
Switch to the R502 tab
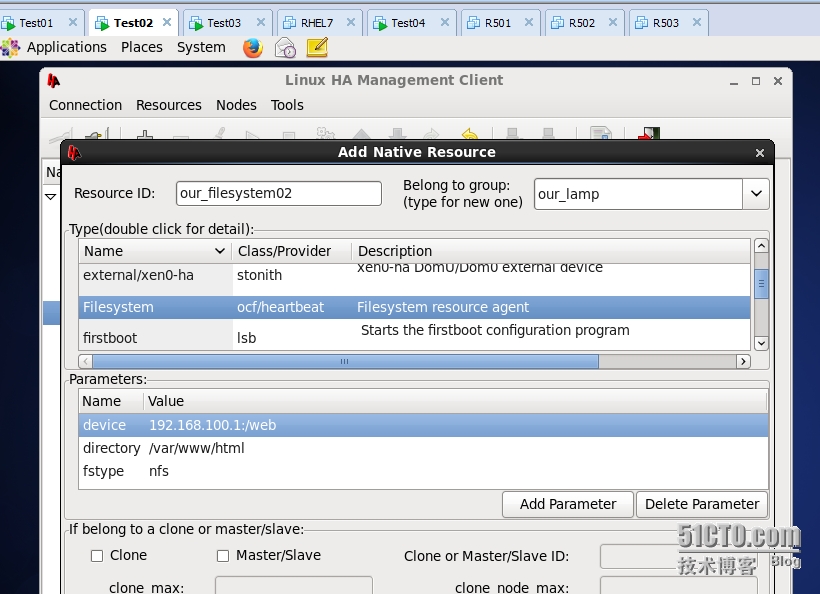[582, 23]
